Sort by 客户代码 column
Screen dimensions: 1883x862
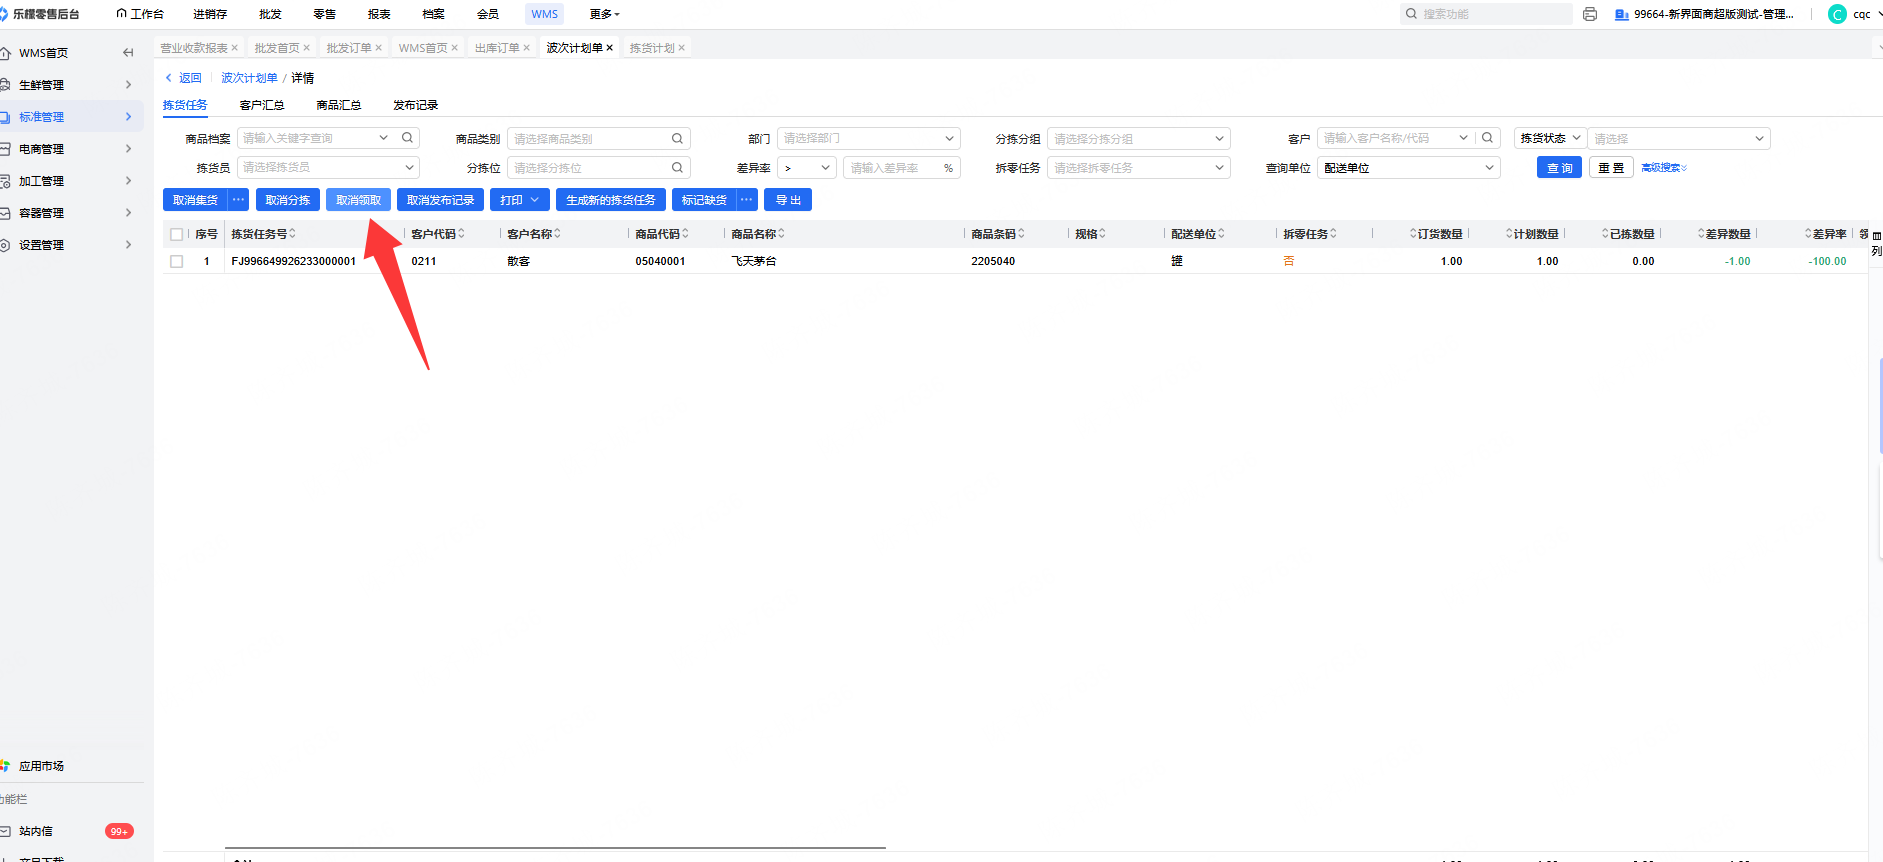coord(461,234)
